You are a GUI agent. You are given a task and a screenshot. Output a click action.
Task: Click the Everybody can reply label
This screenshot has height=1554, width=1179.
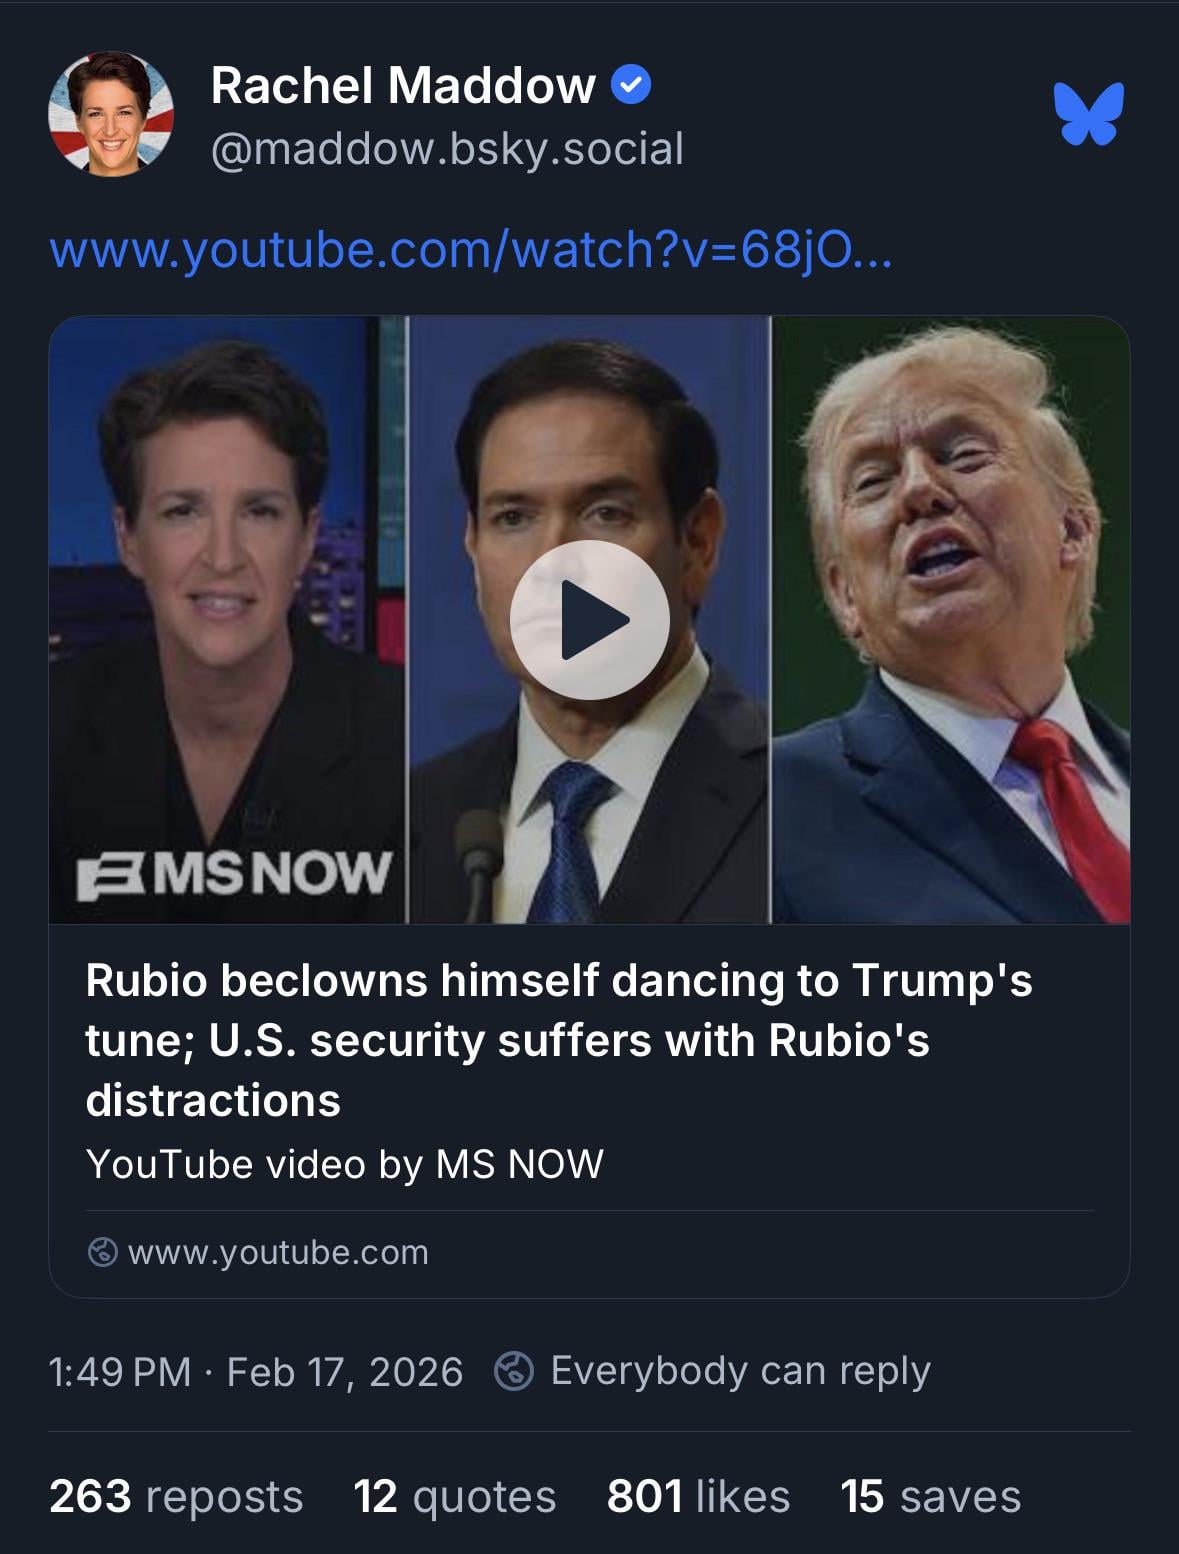point(740,1371)
